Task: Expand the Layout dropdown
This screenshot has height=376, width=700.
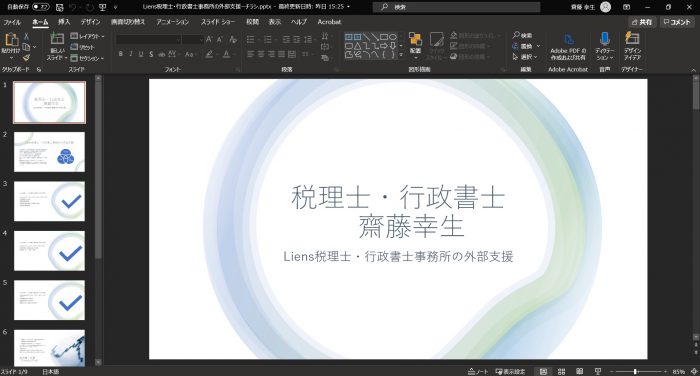Action: 87,36
